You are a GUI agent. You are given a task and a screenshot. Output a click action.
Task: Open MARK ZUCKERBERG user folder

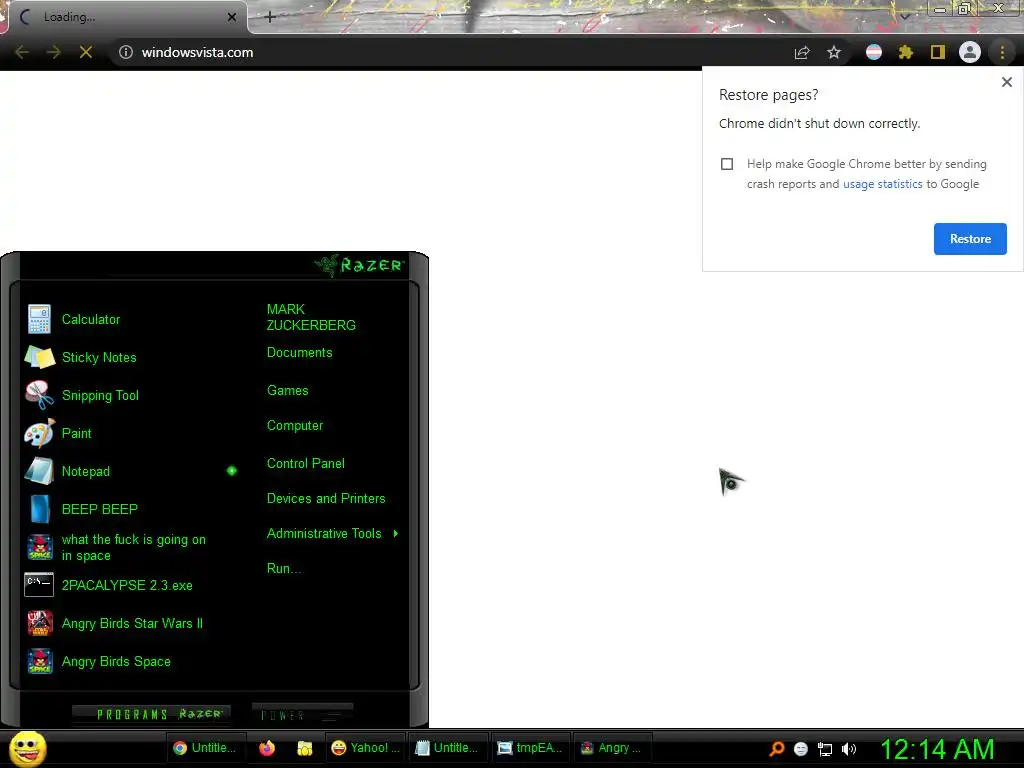(x=311, y=317)
